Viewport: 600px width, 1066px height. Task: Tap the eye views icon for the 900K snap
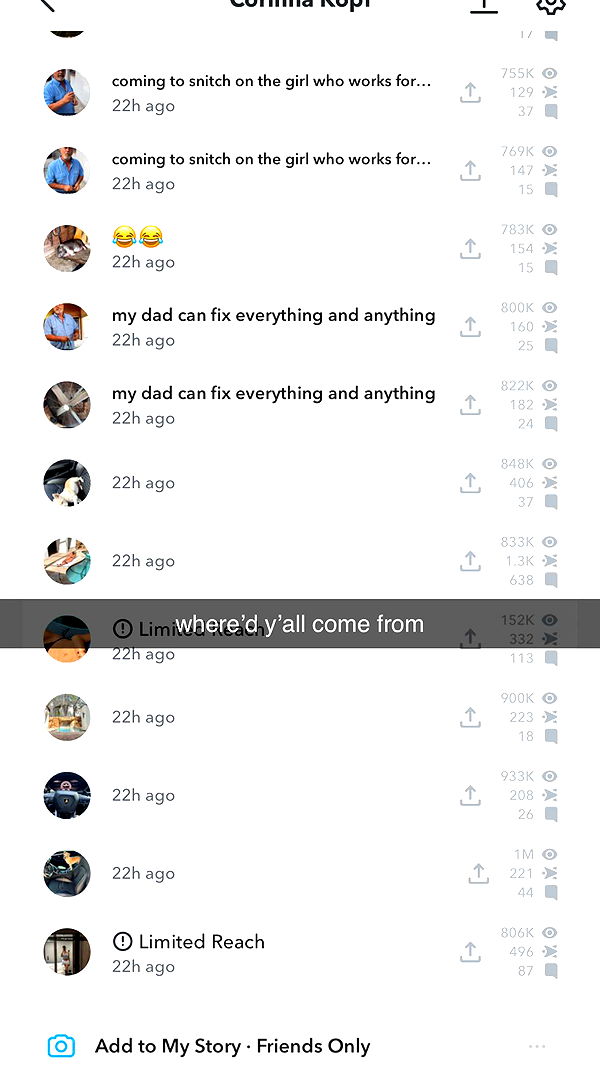(550, 698)
